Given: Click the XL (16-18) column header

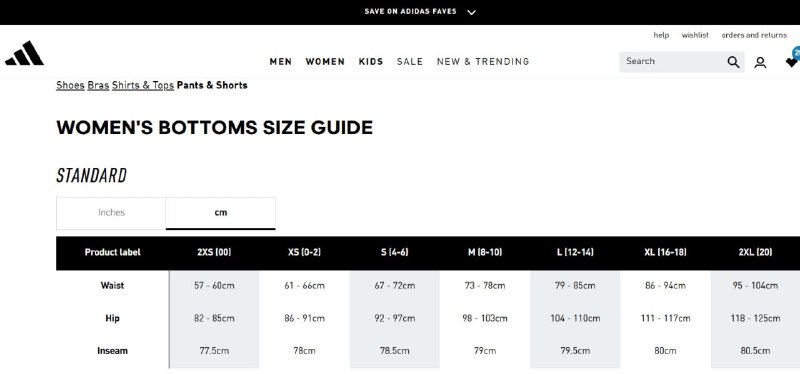Looking at the screenshot, I should (x=665, y=253).
